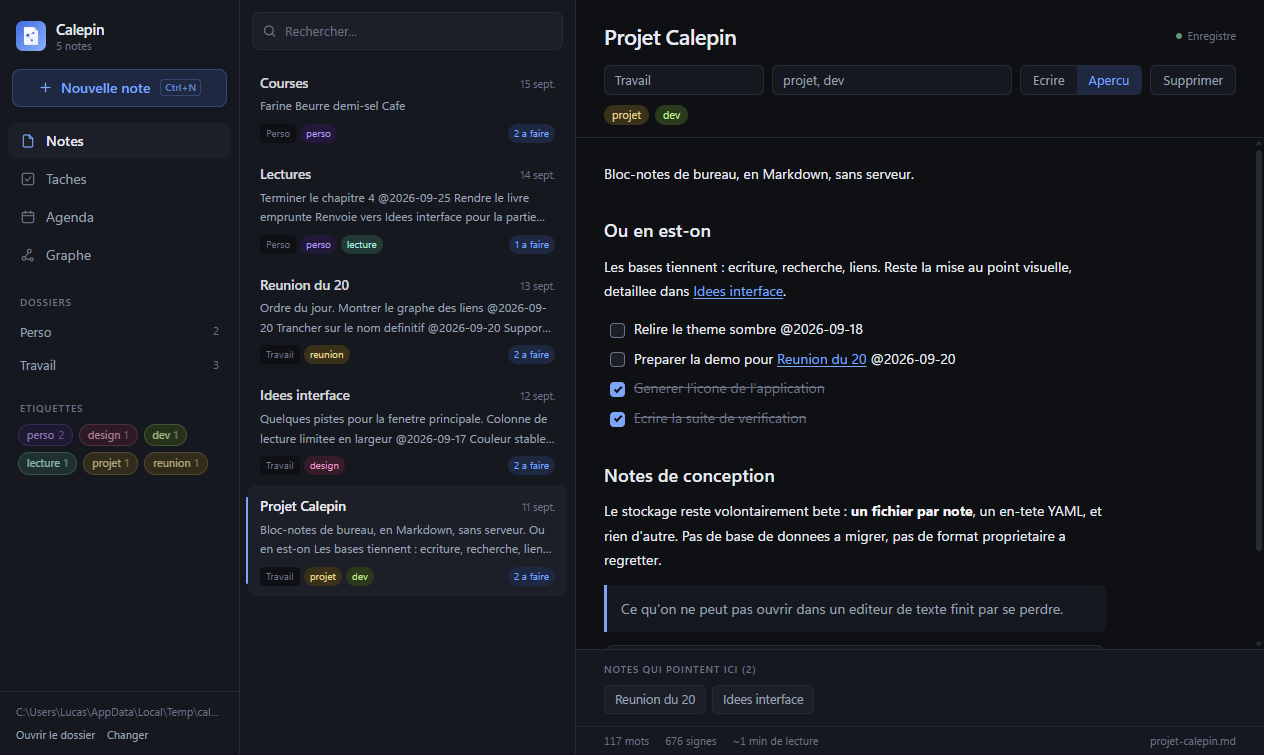Click Ouvrir le dossier
Image resolution: width=1264 pixels, height=755 pixels.
tap(55, 735)
